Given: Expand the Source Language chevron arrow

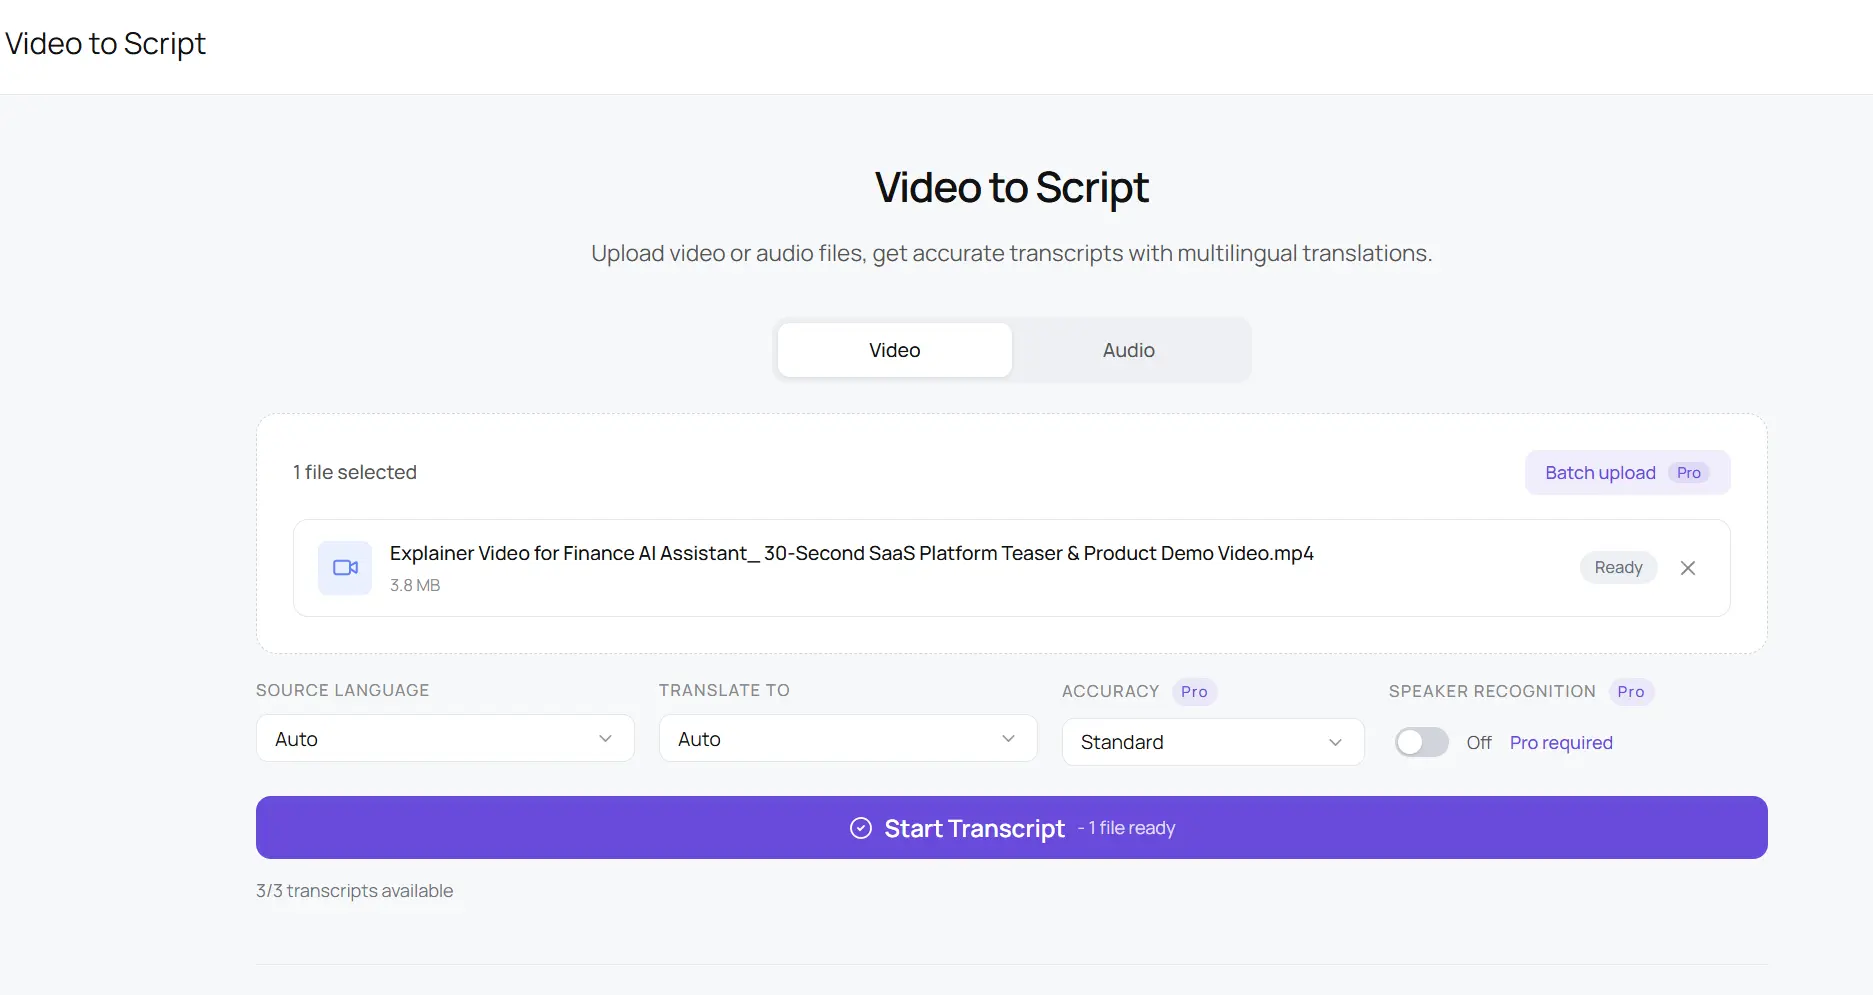Looking at the screenshot, I should 605,738.
